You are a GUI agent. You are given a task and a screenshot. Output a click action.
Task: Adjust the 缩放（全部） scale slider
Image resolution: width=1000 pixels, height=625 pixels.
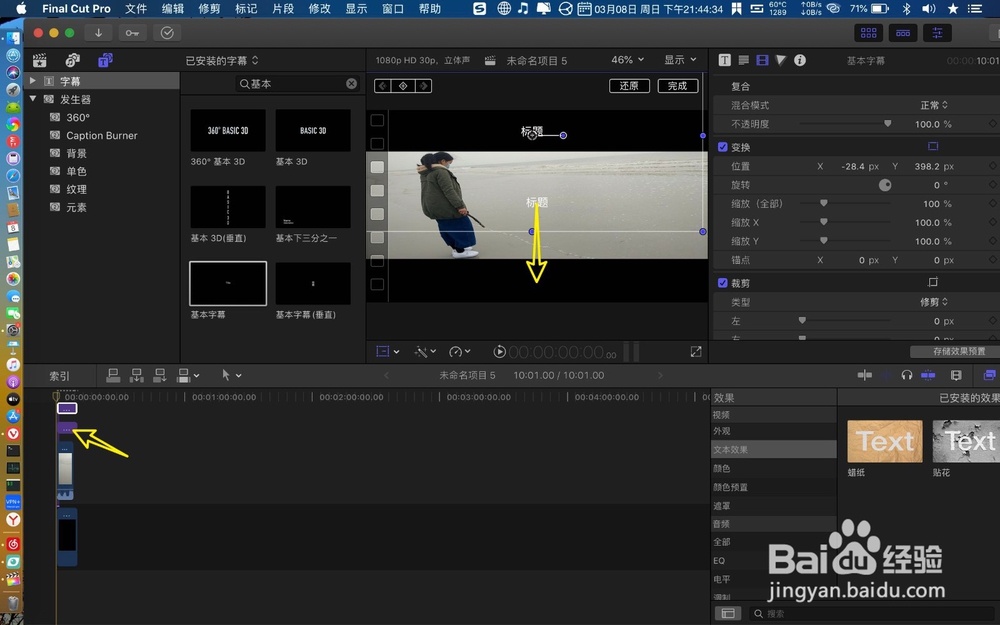pos(823,203)
